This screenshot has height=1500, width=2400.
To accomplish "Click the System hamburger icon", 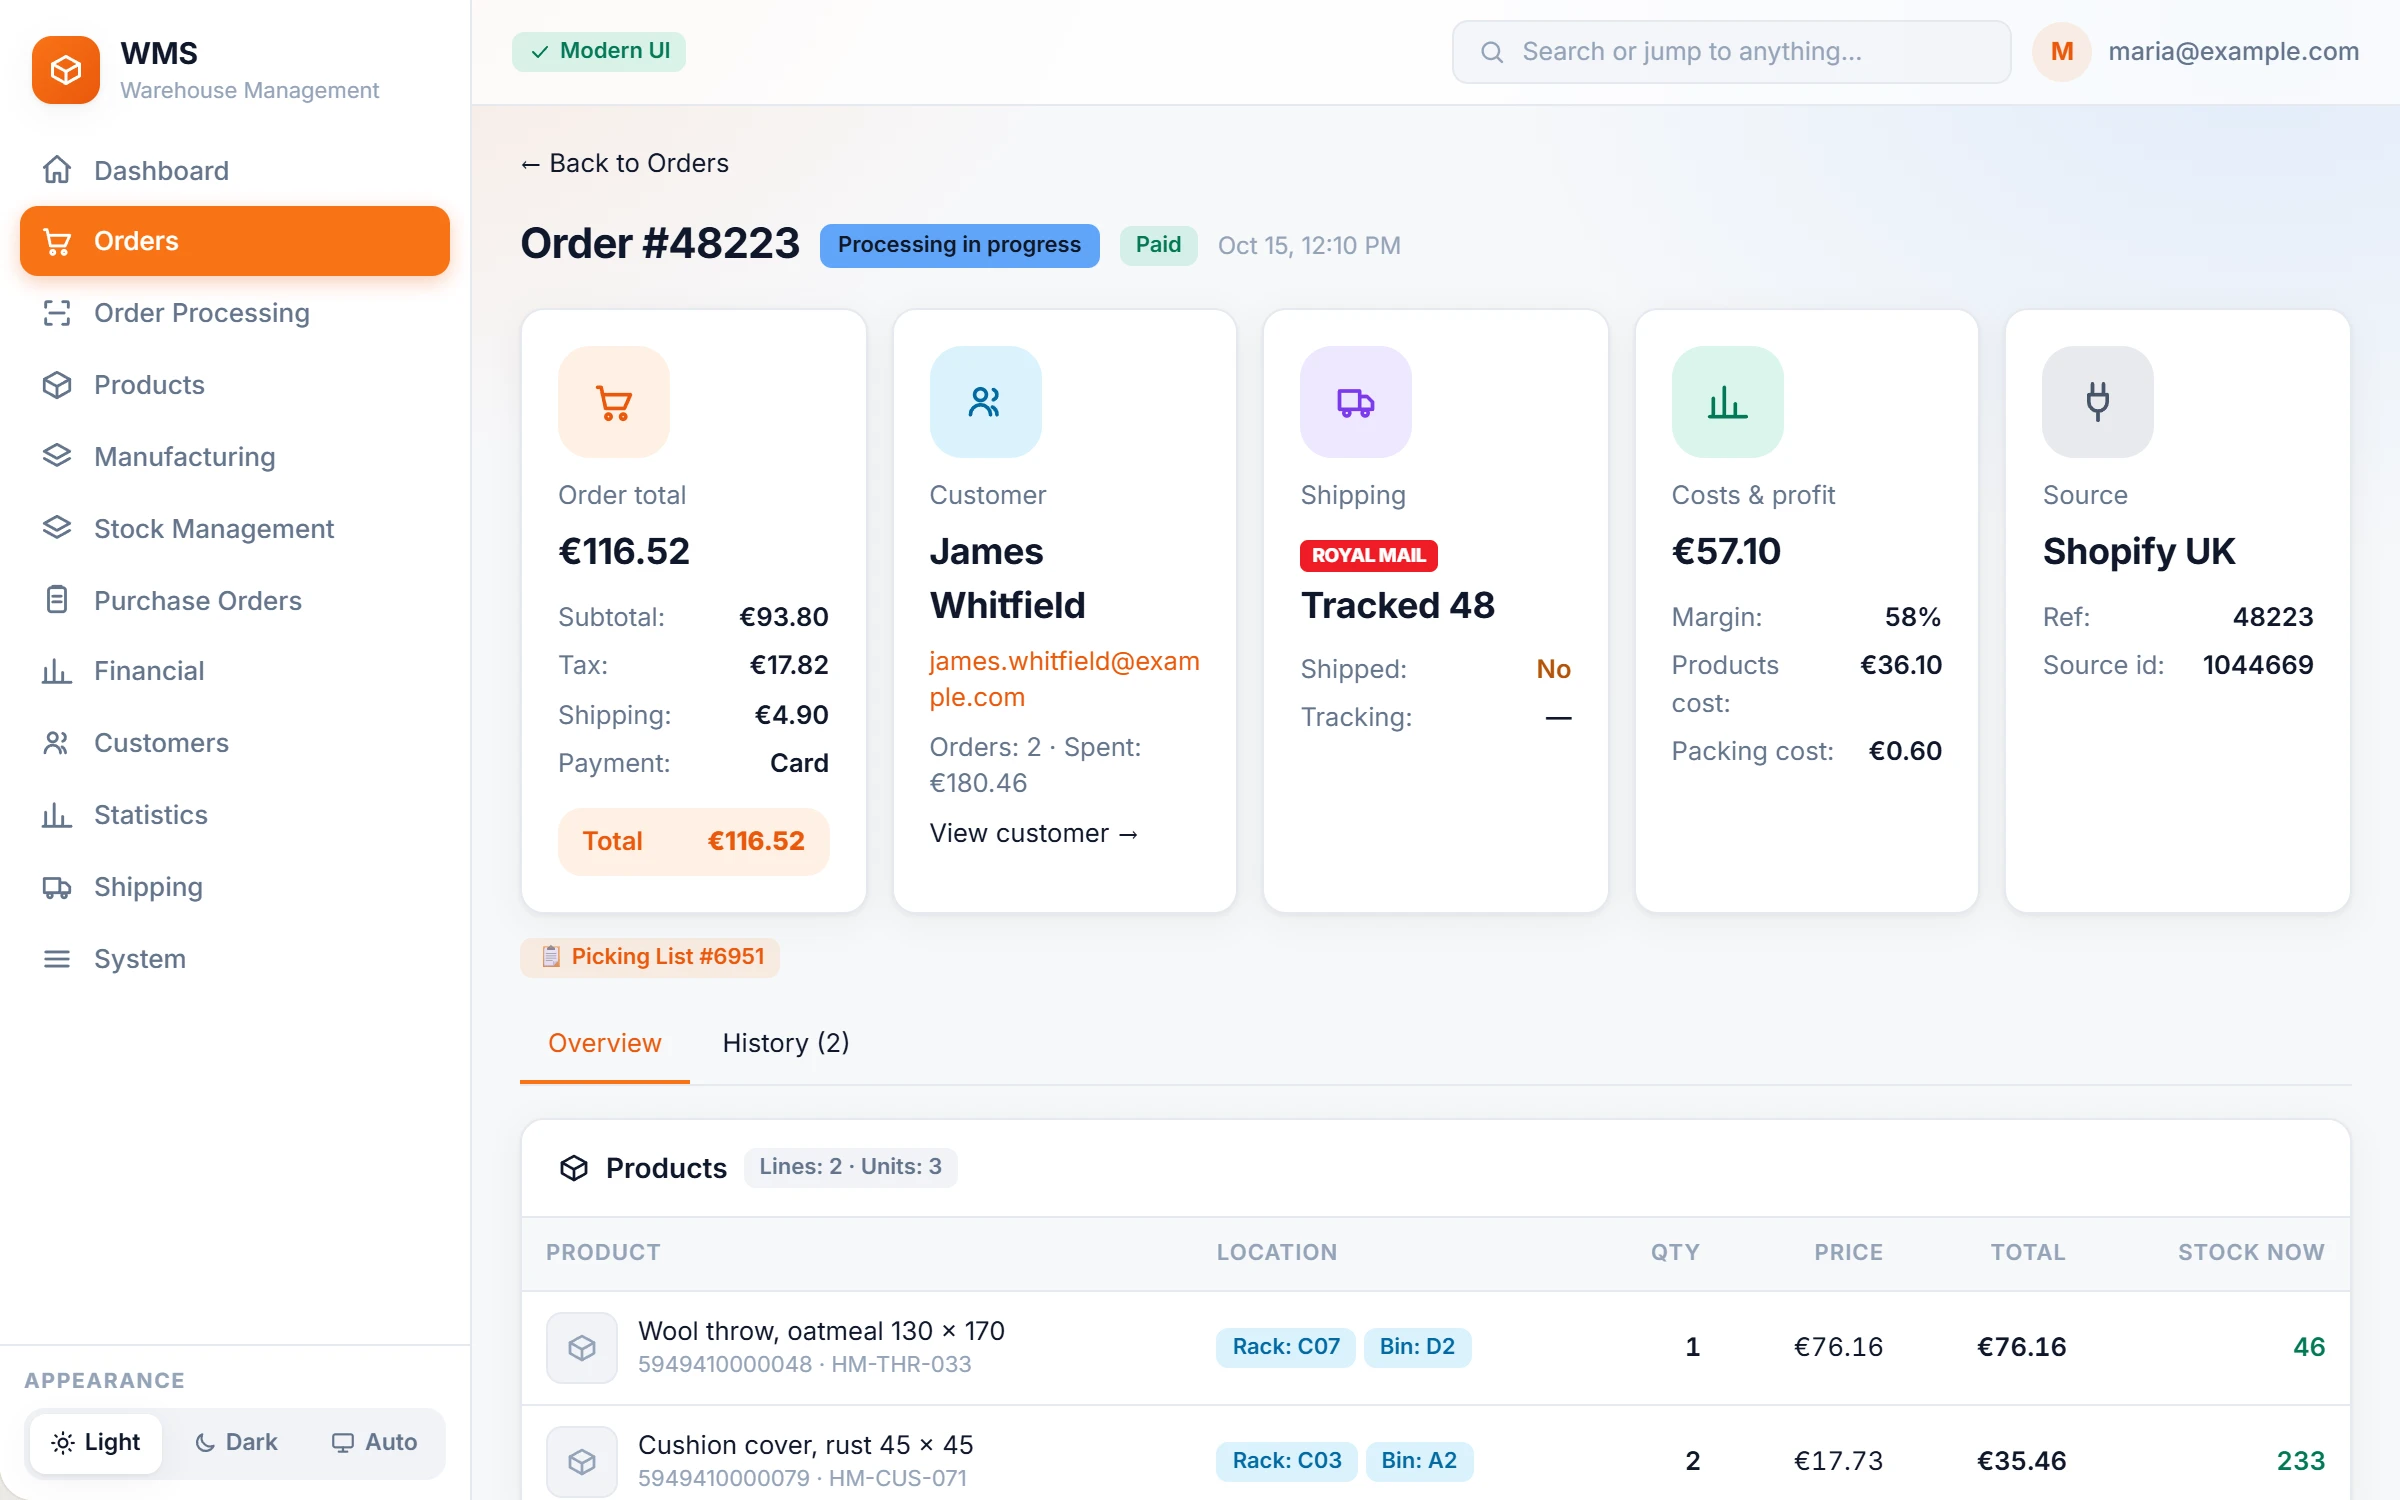I will tap(57, 959).
